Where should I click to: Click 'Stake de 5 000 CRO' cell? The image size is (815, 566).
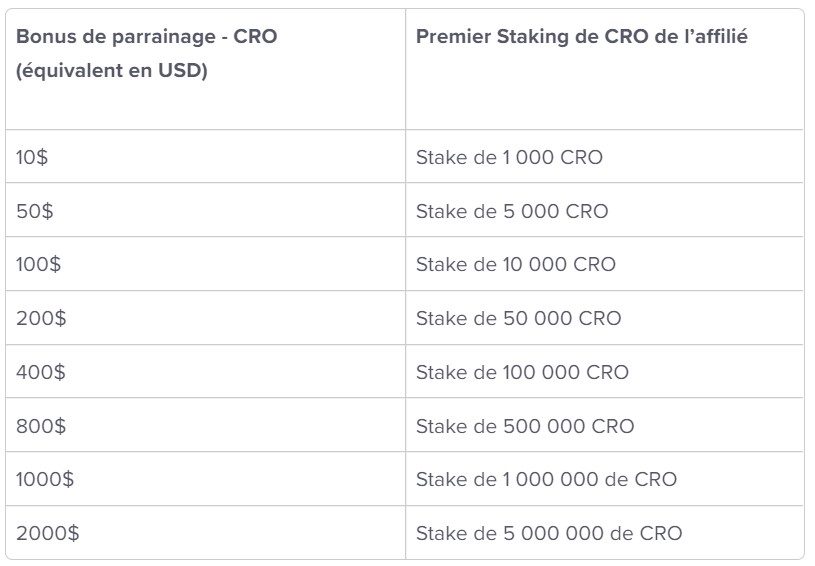click(604, 210)
